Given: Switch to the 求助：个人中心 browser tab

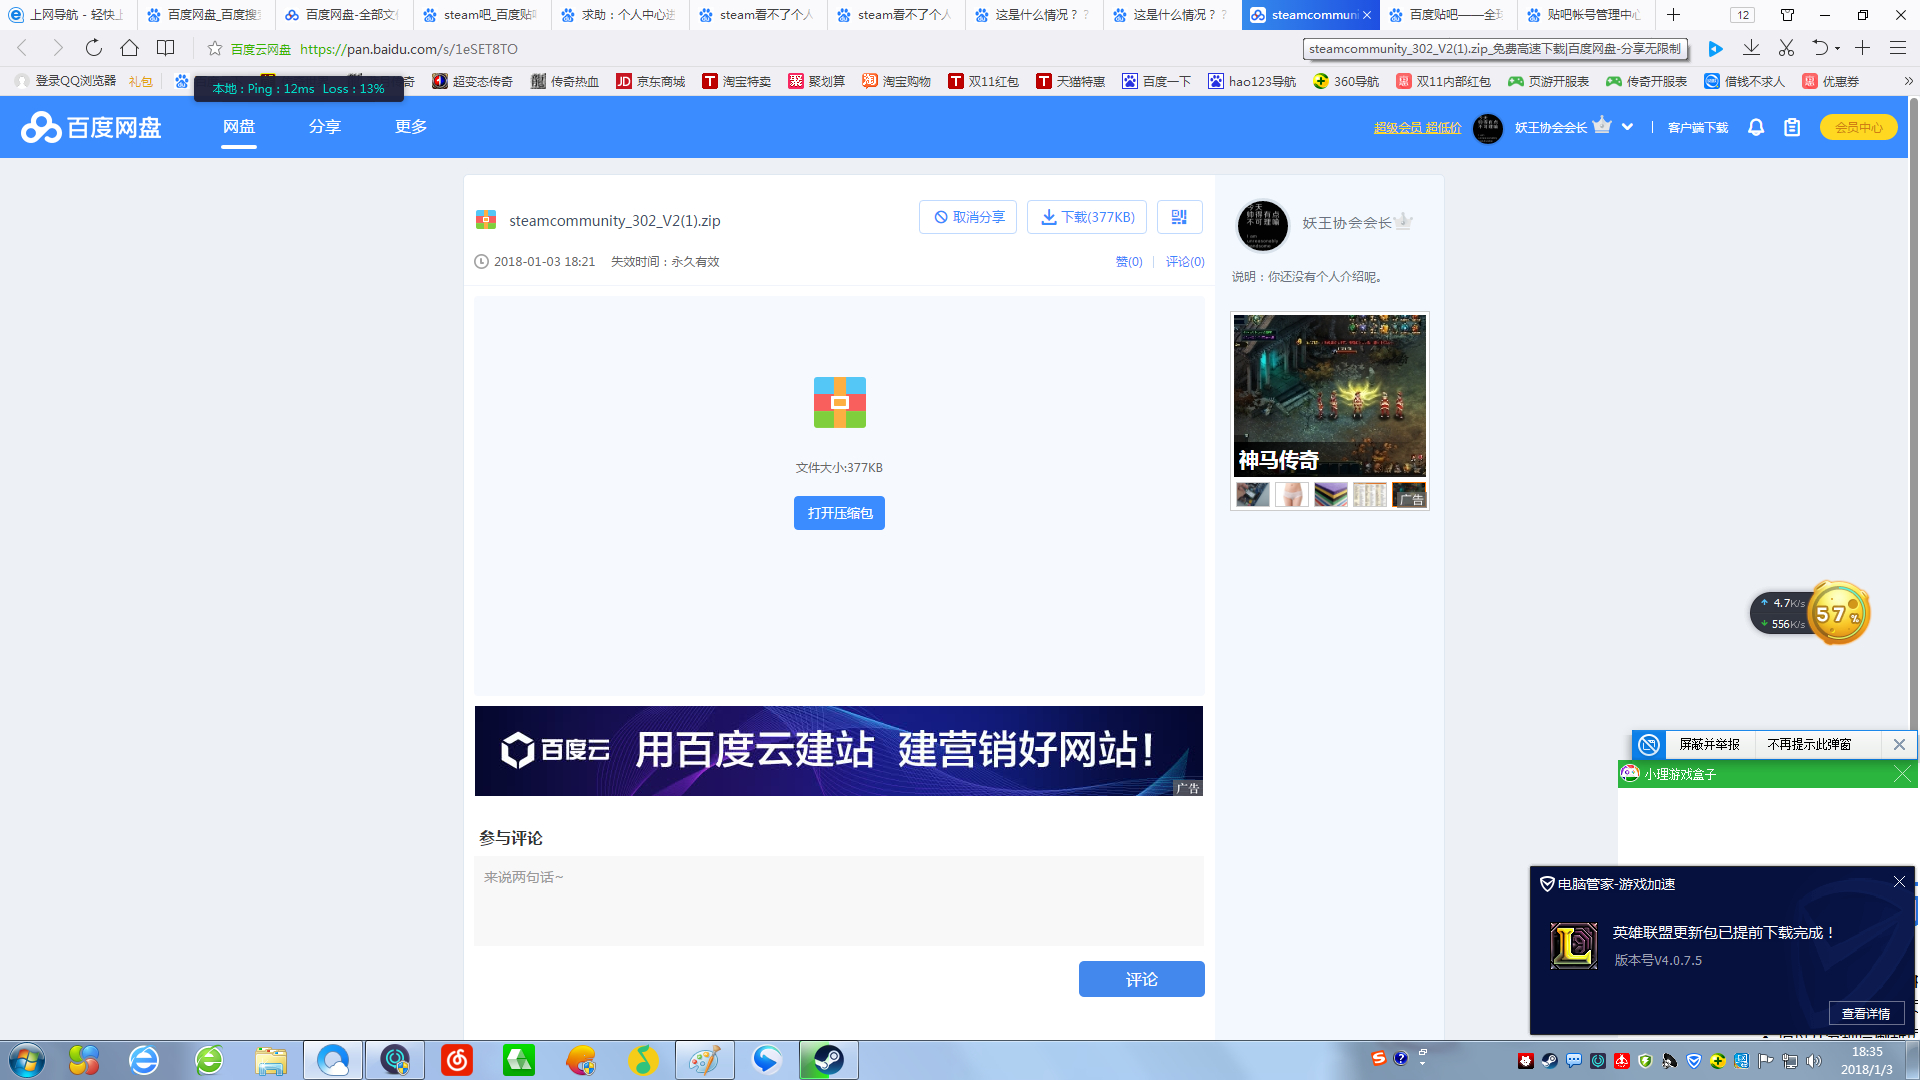Looking at the screenshot, I should pos(618,15).
